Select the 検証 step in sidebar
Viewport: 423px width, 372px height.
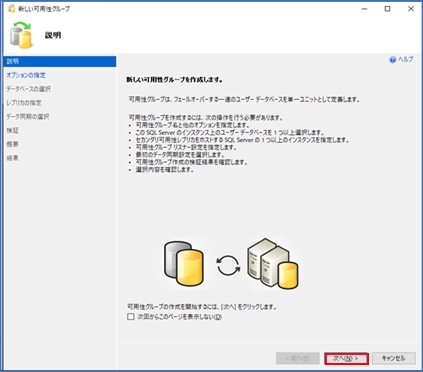pos(12,130)
